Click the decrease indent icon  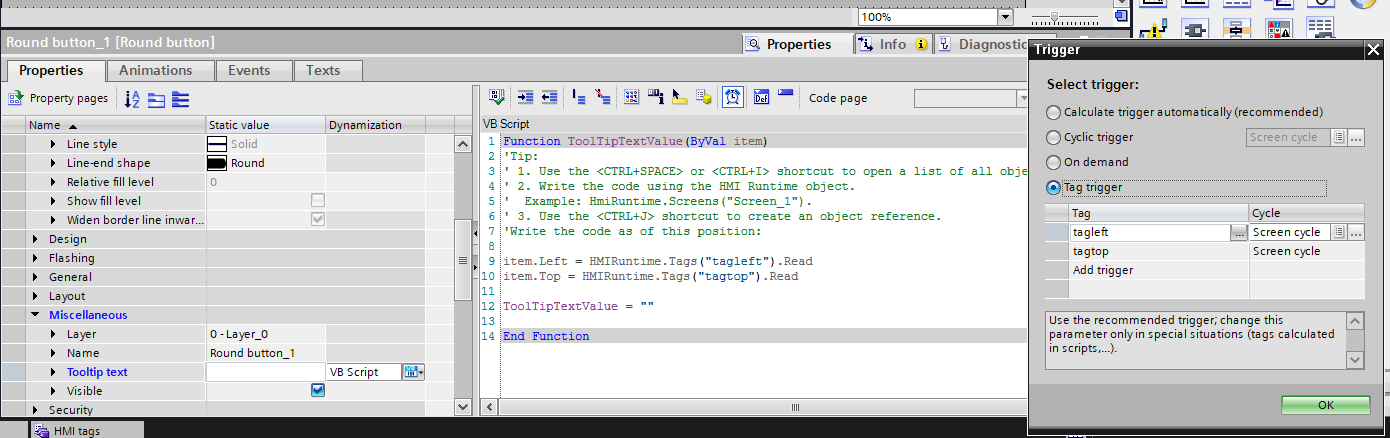(548, 97)
